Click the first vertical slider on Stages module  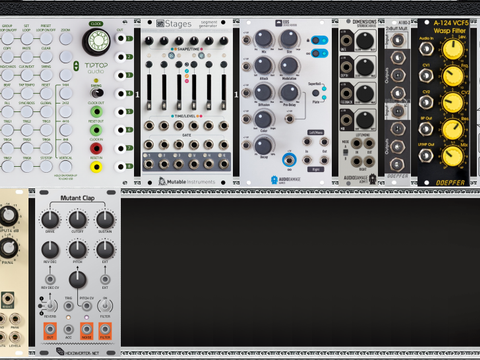pyautogui.click(x=149, y=92)
